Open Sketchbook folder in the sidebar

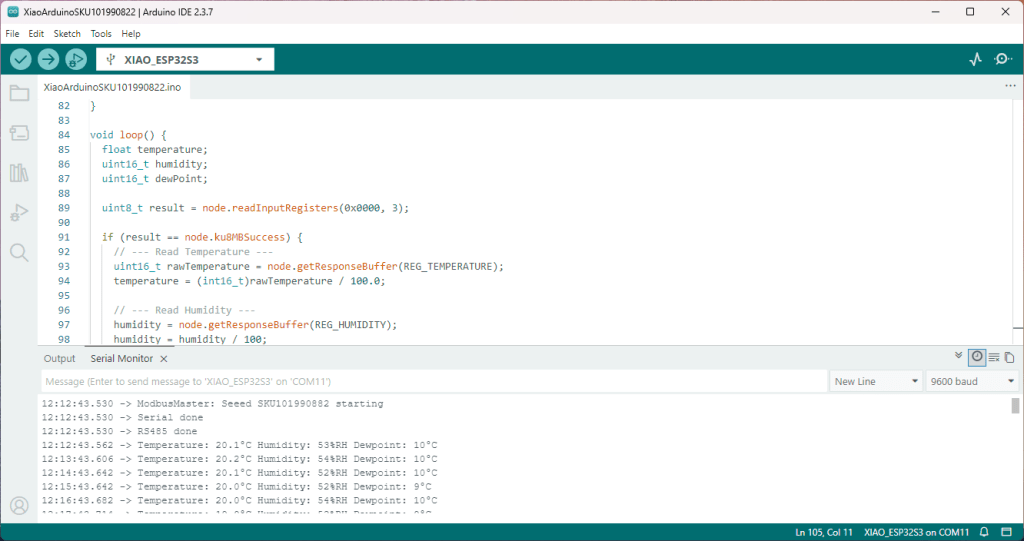click(19, 94)
